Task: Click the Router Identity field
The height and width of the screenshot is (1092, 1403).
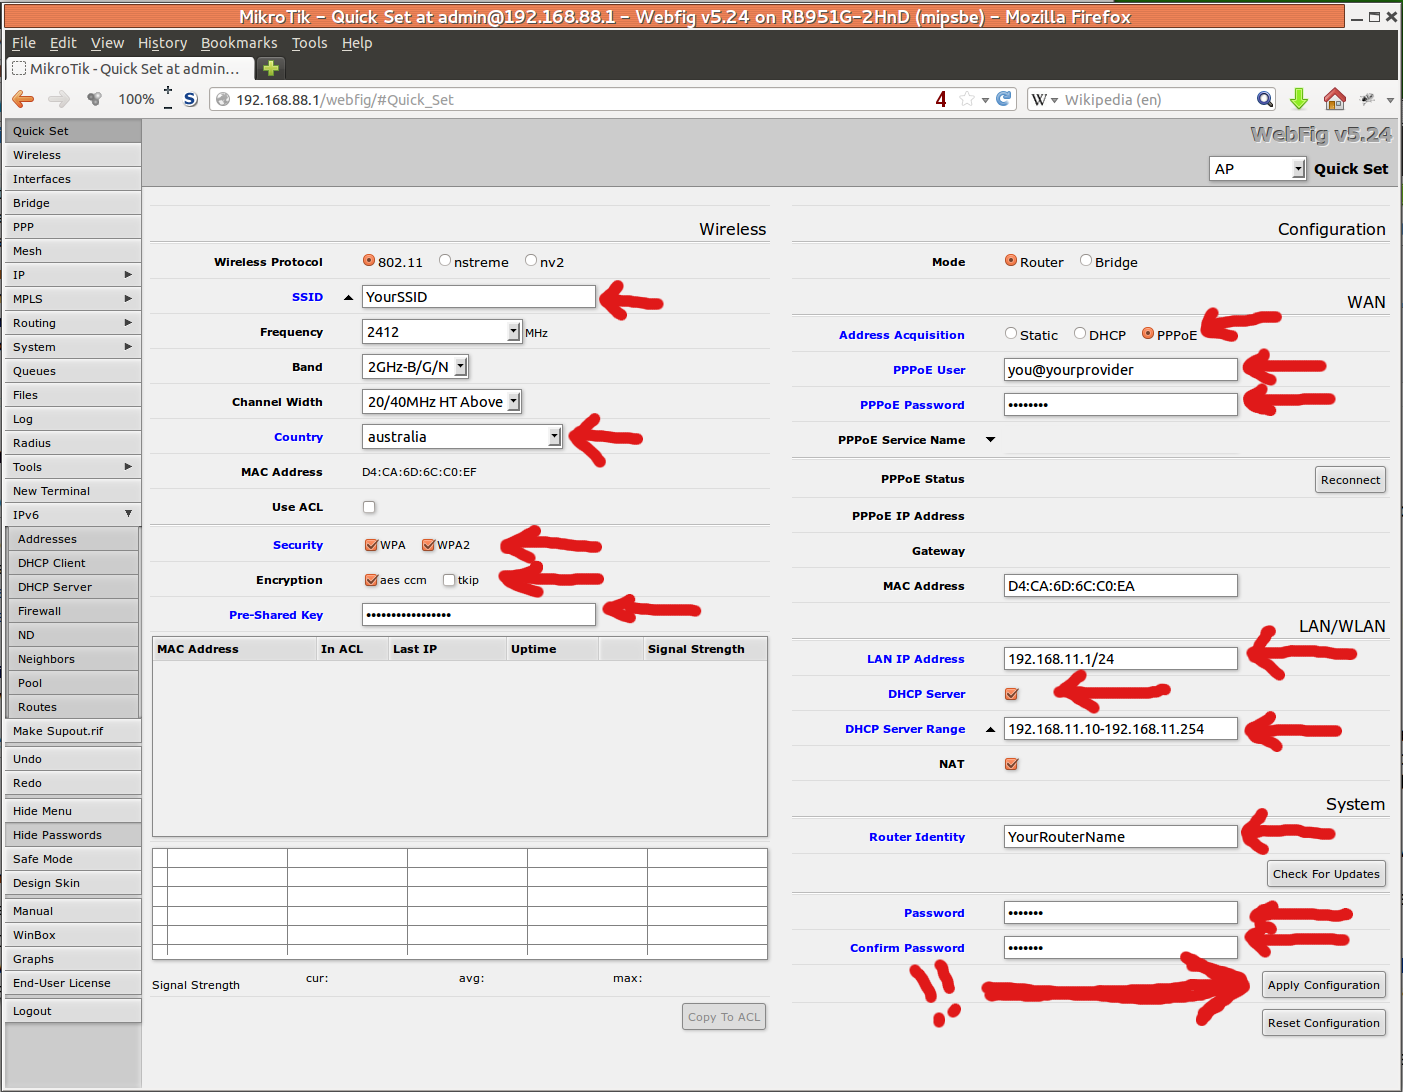Action: pyautogui.click(x=1121, y=837)
